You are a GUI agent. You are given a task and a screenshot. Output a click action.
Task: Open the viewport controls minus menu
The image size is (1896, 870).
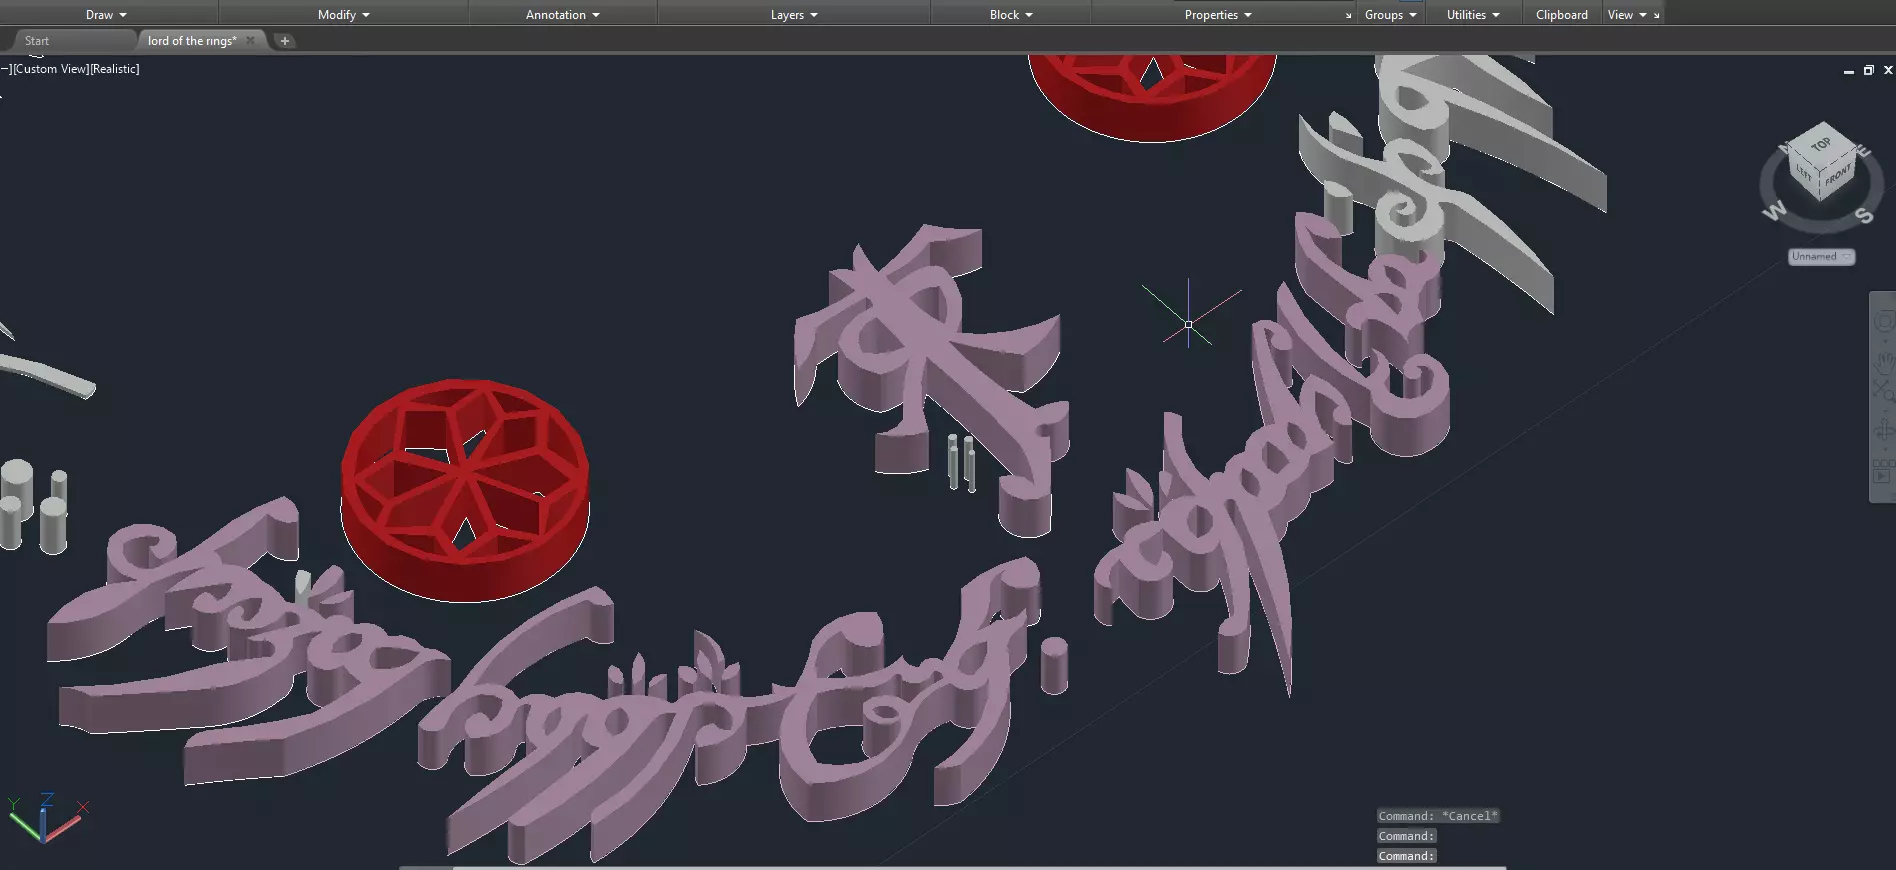pyautogui.click(x=6, y=69)
